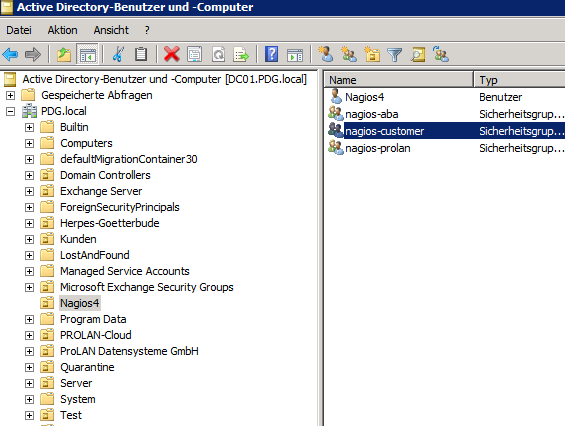Select LostAndFound in the tree
Viewport: 565px width, 426px height.
tap(95, 255)
